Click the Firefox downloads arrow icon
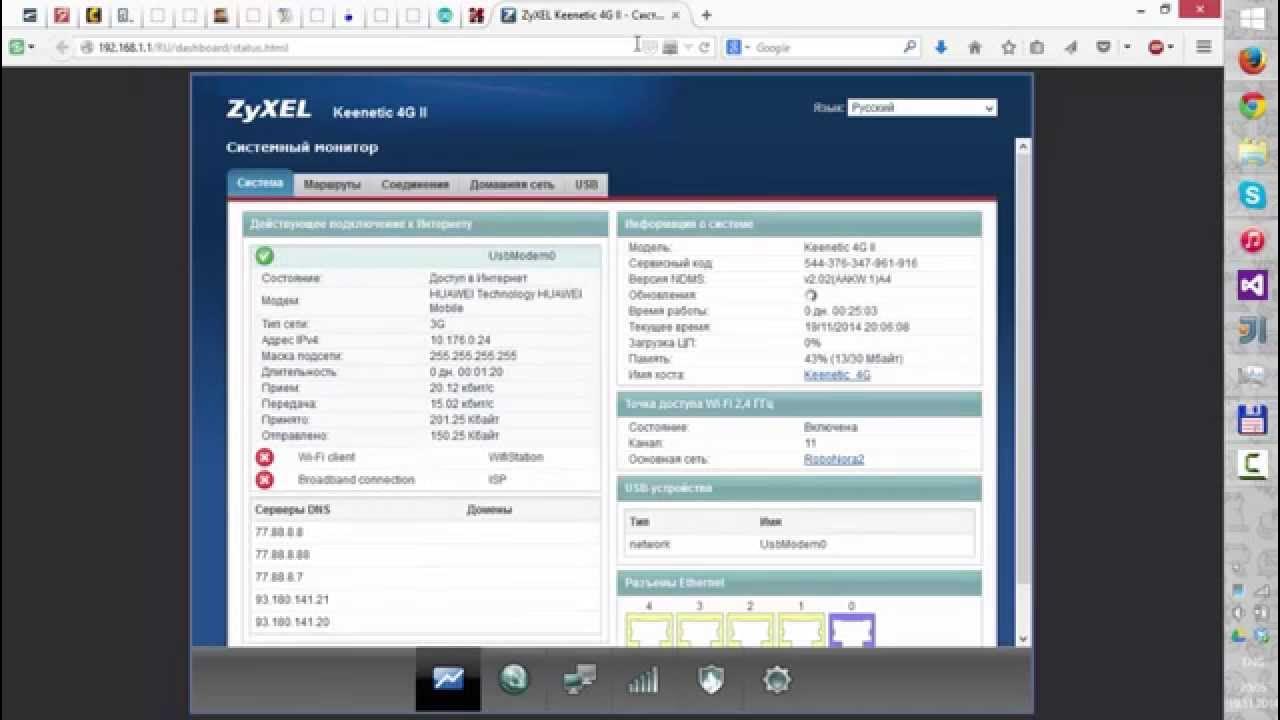The height and width of the screenshot is (720, 1280). coord(941,47)
